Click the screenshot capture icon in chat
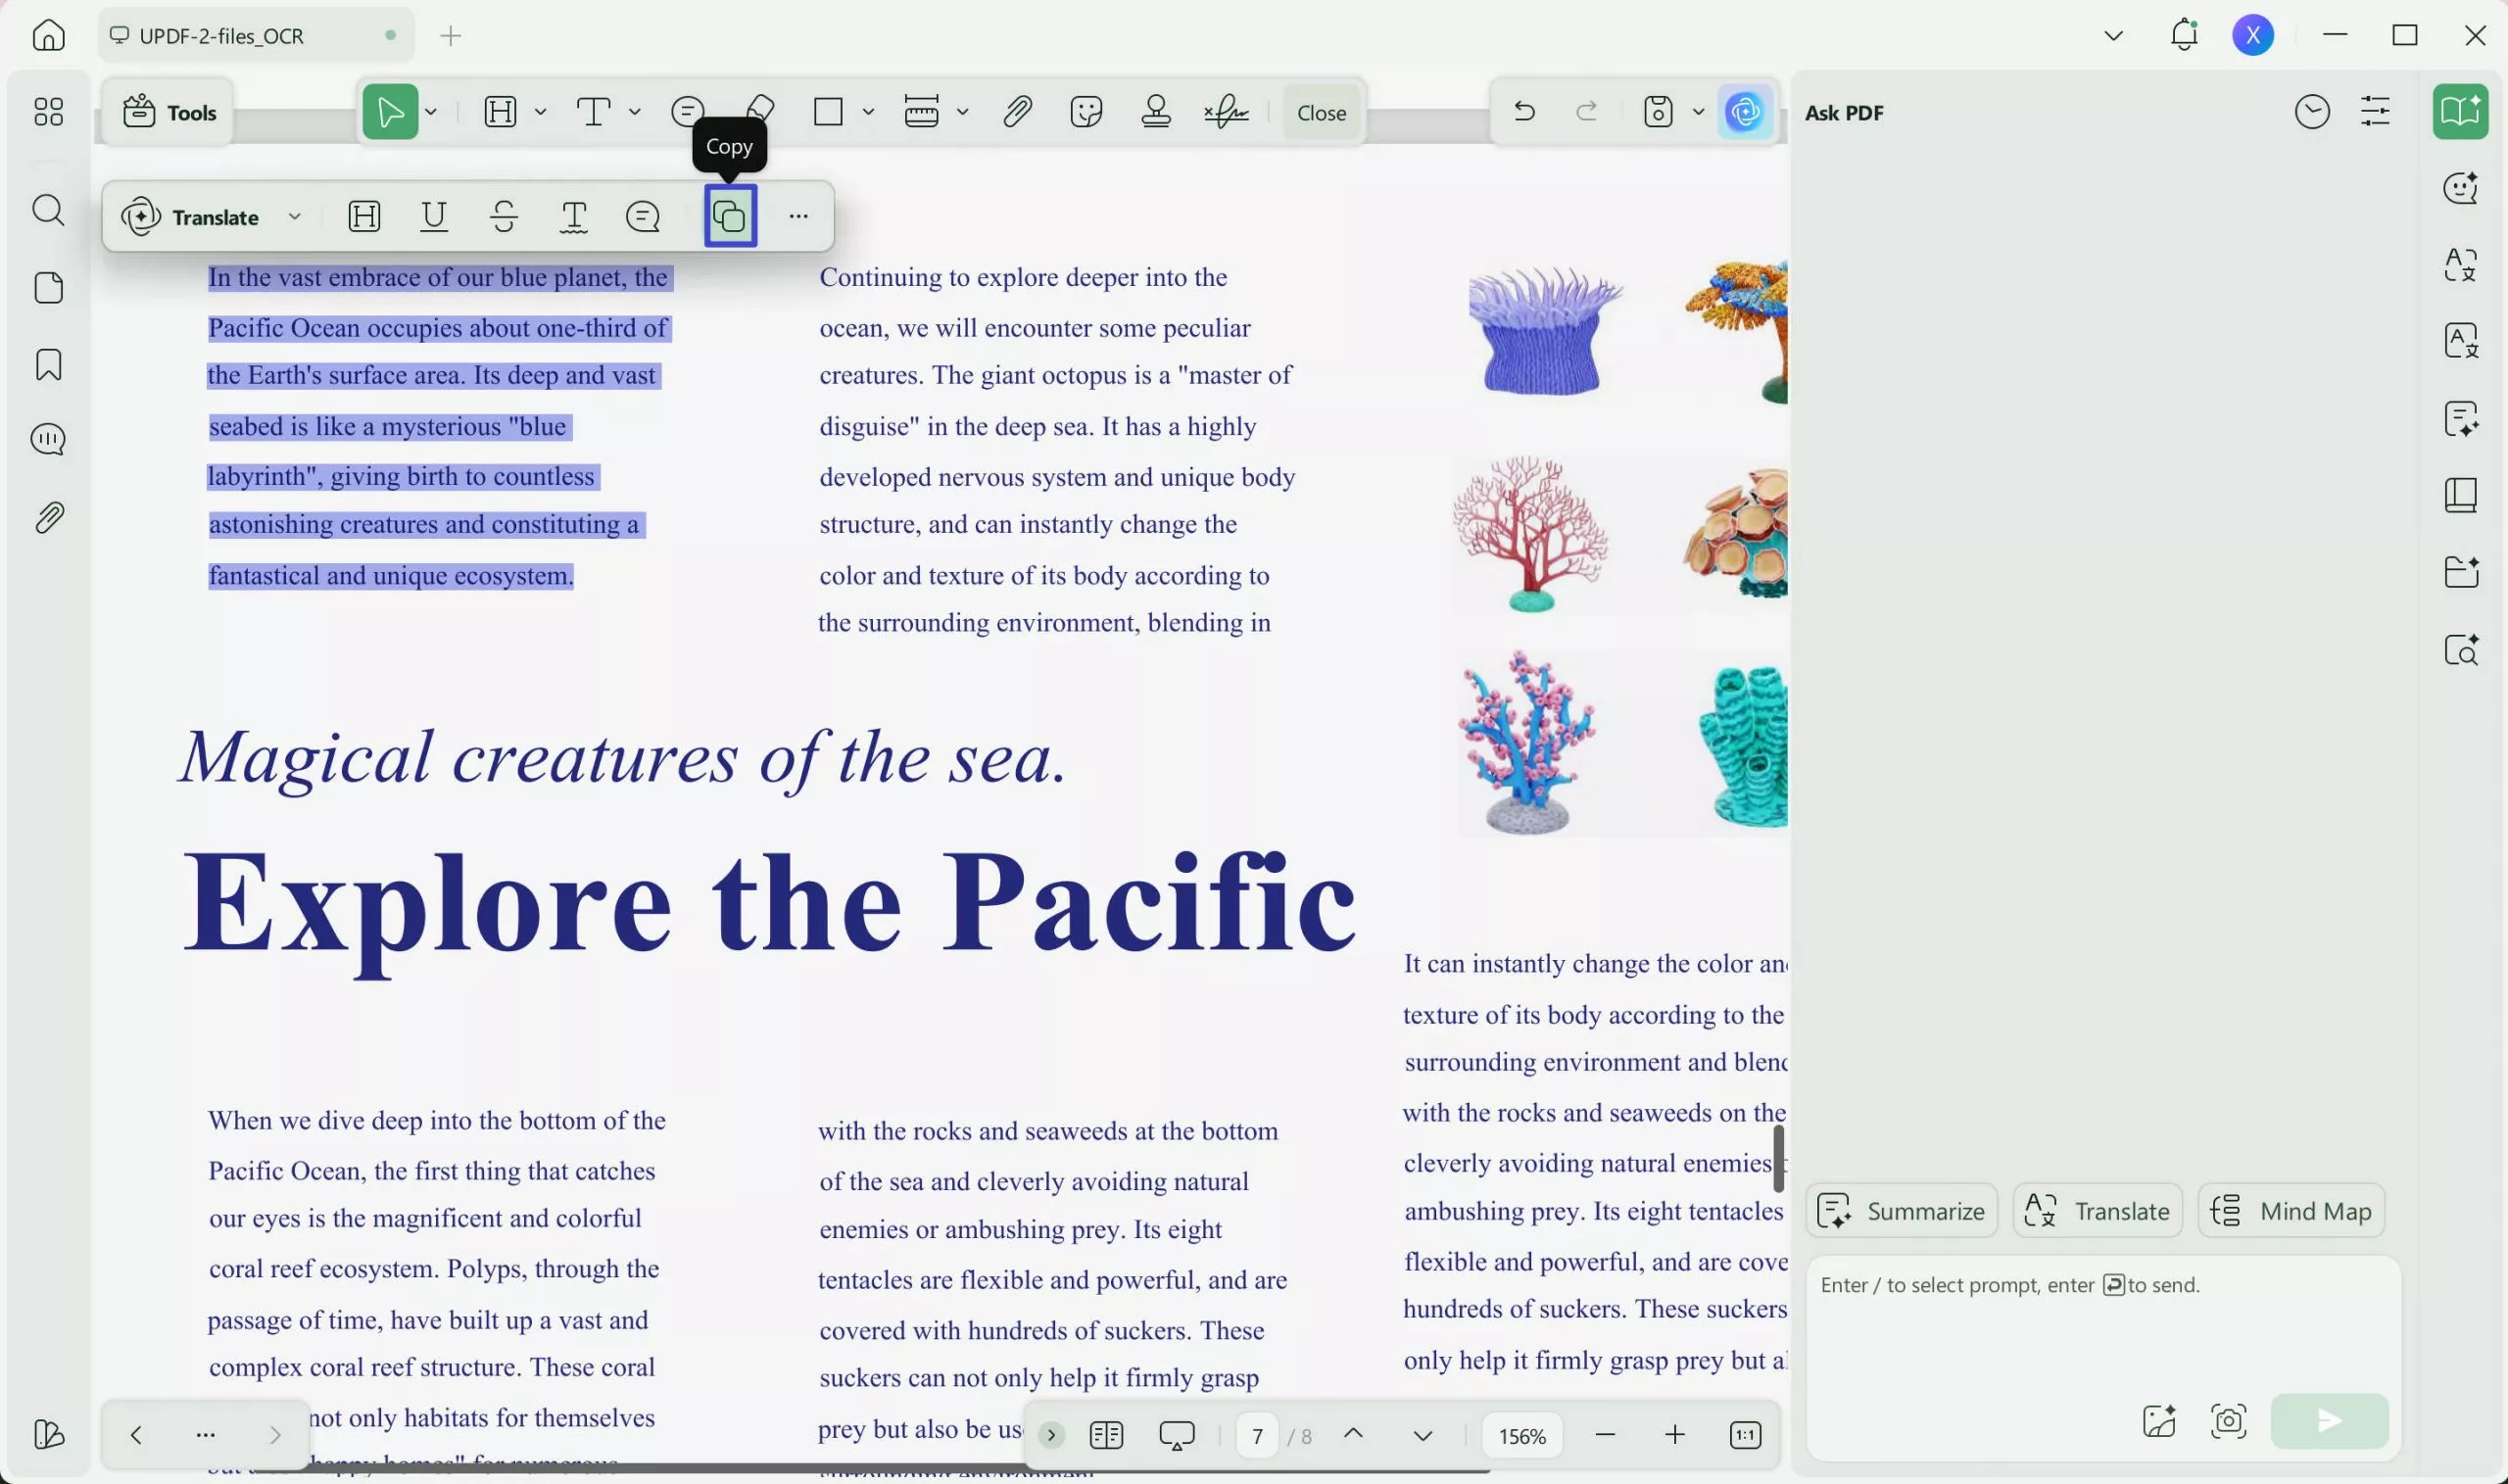Image resolution: width=2508 pixels, height=1484 pixels. (x=2228, y=1420)
